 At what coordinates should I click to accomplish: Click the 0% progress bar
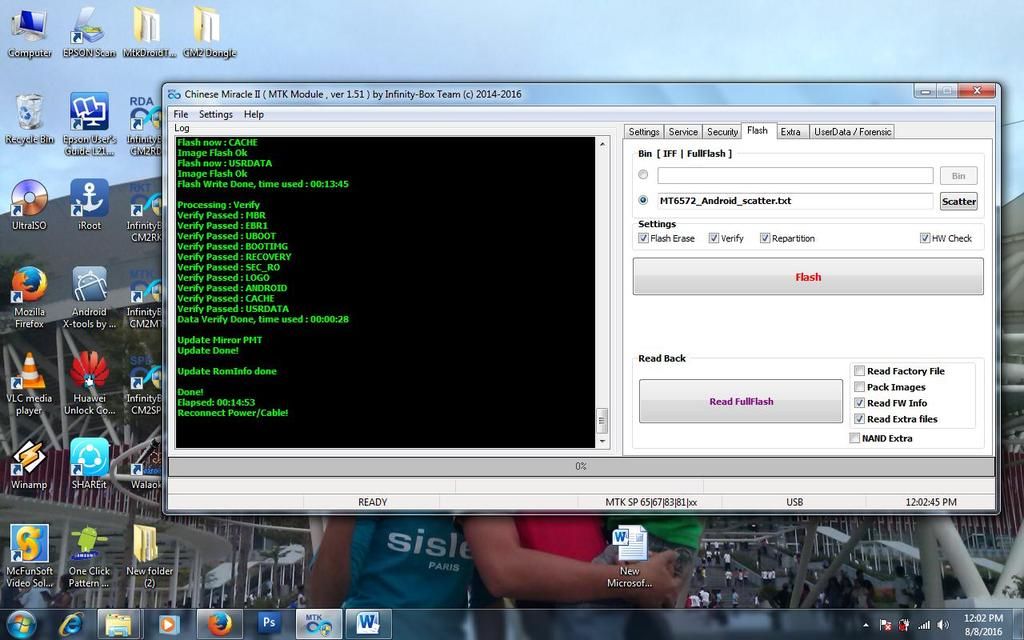tap(580, 466)
